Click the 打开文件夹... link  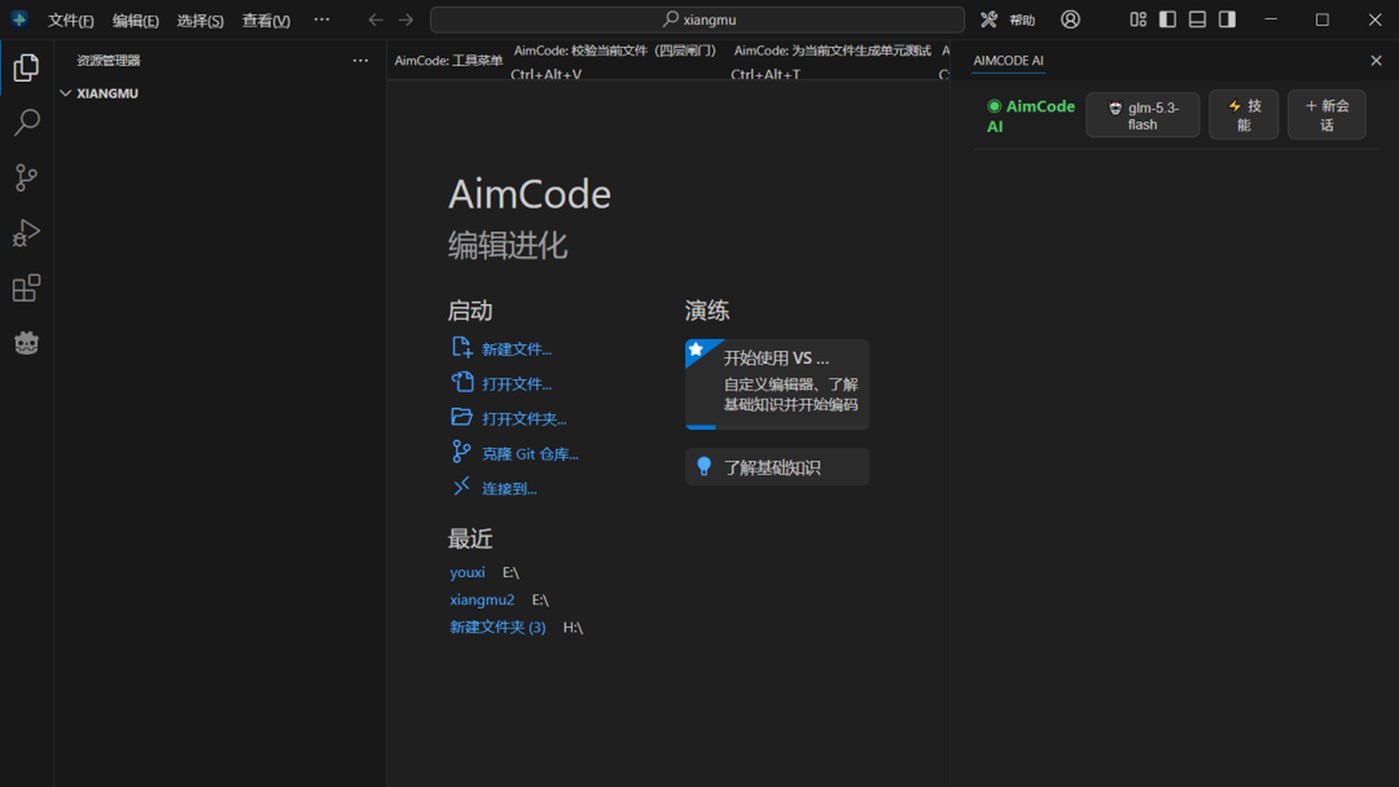pyautogui.click(x=524, y=419)
